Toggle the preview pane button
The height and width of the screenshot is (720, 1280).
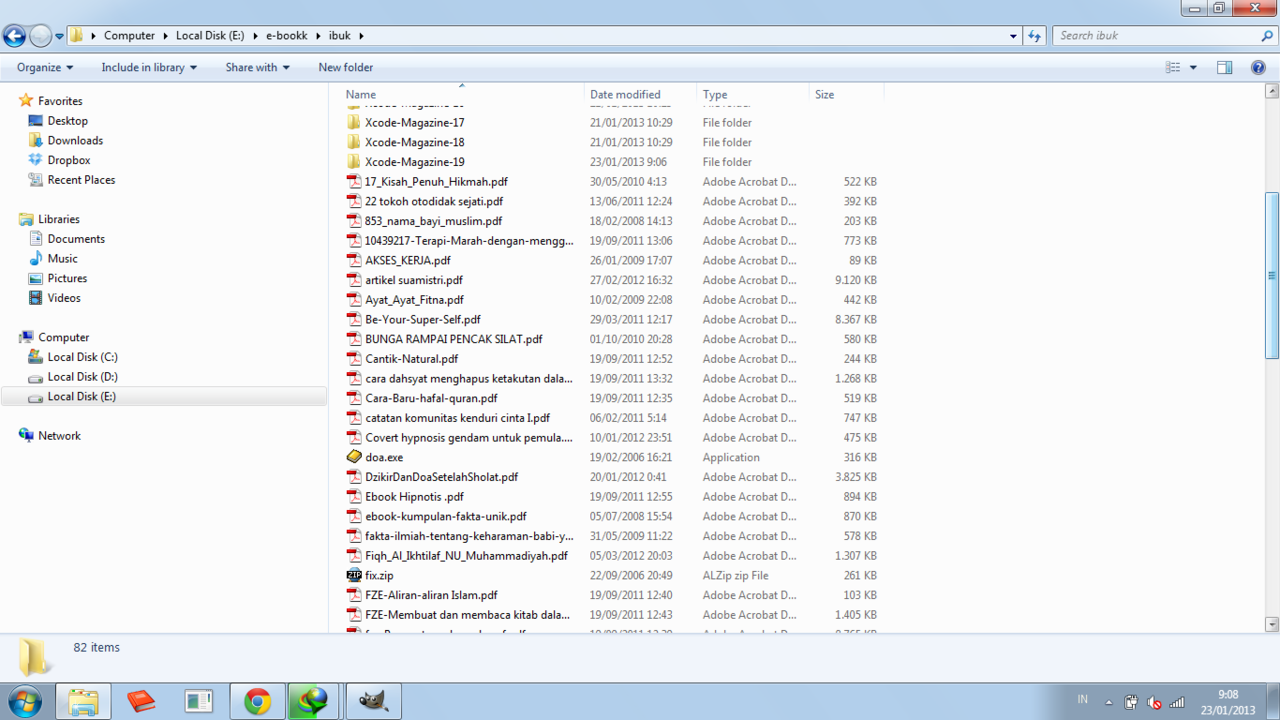1224,67
